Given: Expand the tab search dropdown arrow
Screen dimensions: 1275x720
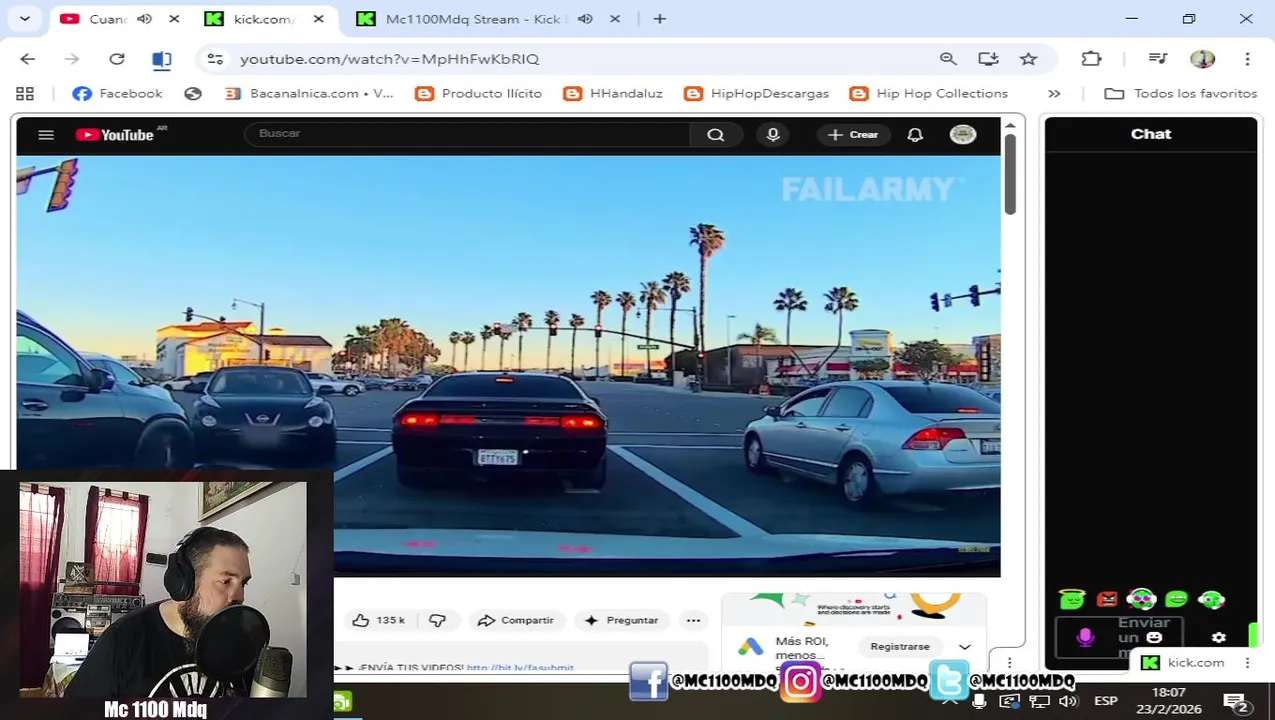Looking at the screenshot, I should (25, 19).
